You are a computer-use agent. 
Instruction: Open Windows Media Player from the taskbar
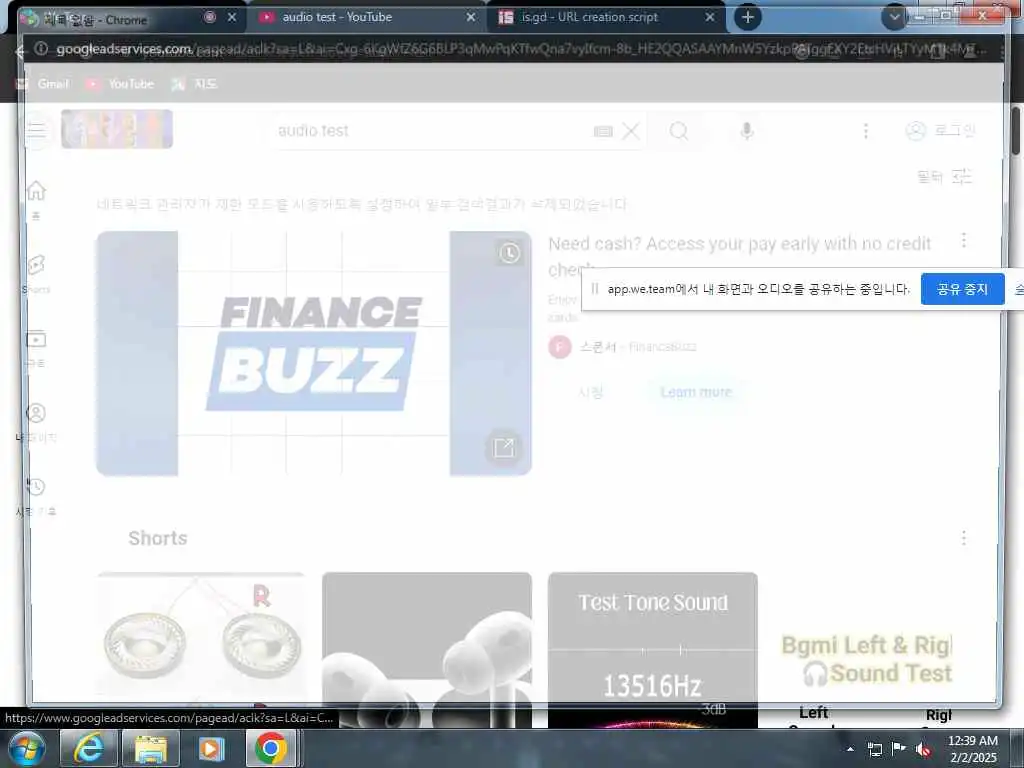coord(211,748)
